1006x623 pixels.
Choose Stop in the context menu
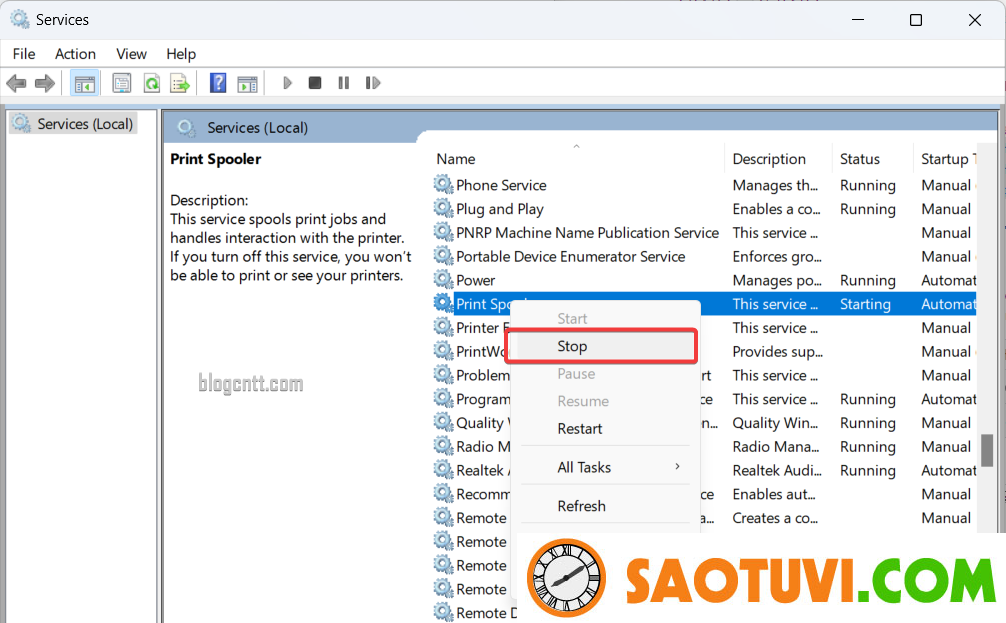point(601,346)
